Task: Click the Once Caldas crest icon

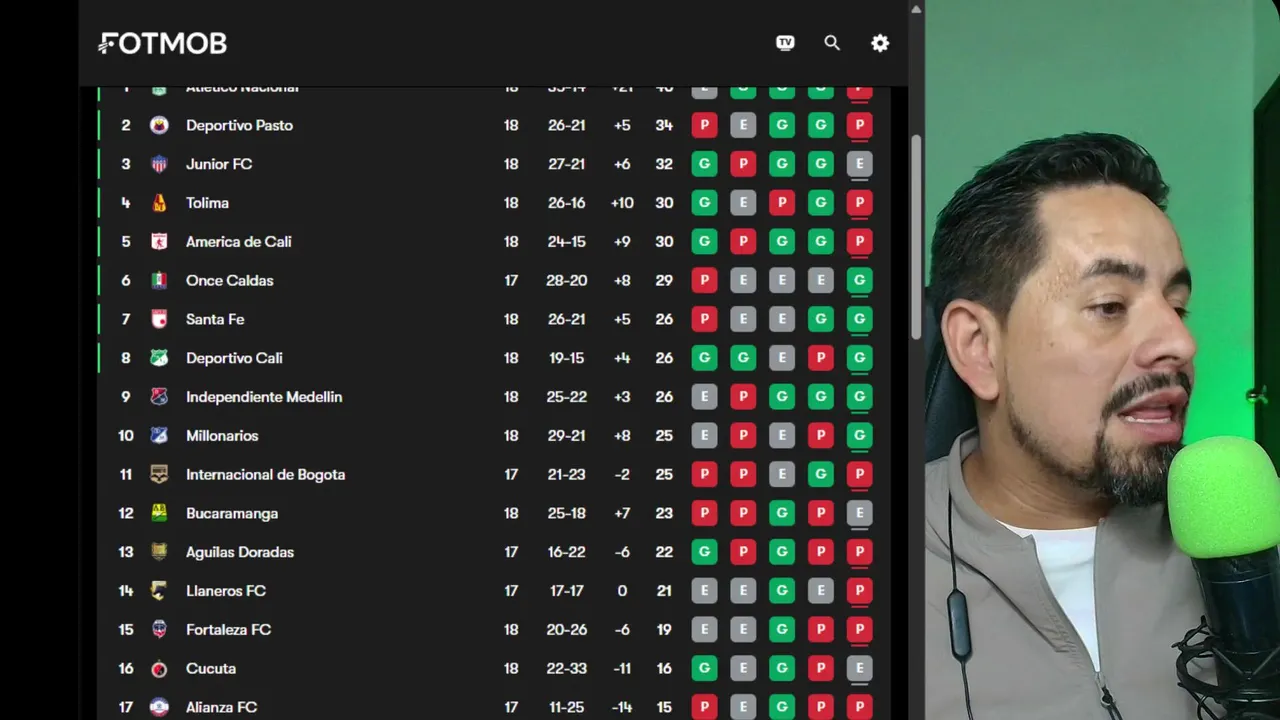Action: pos(159,280)
